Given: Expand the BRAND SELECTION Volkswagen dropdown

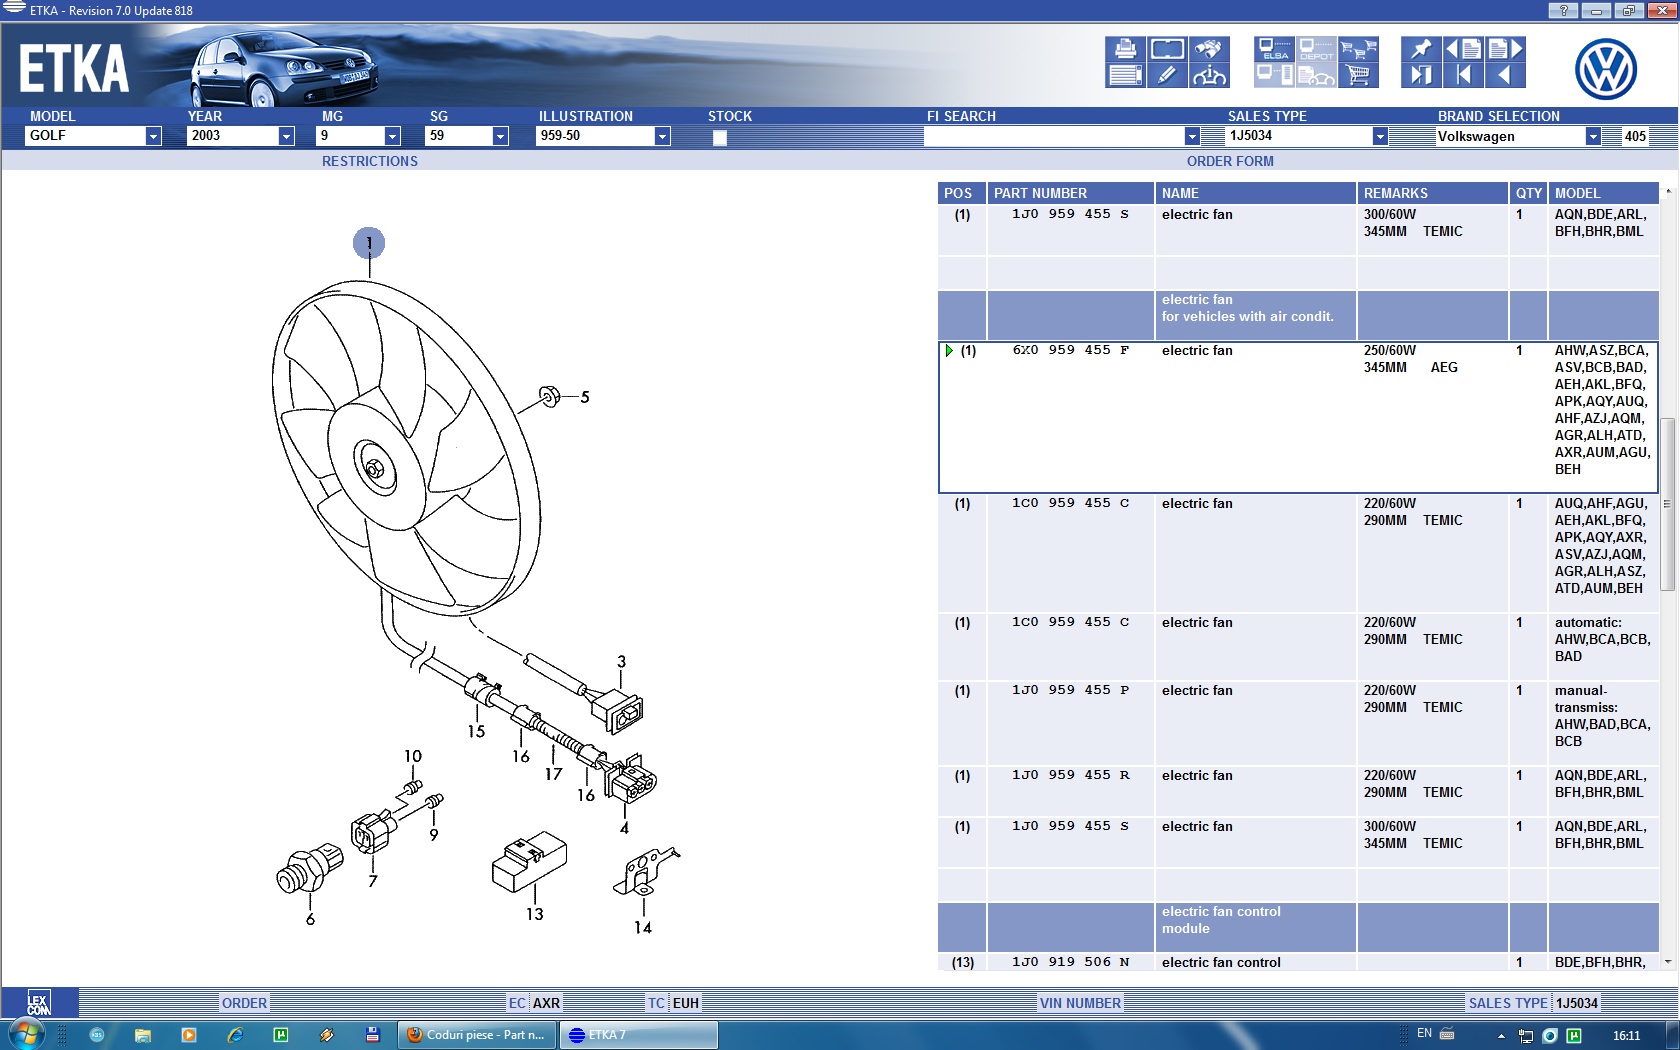Looking at the screenshot, I should [x=1593, y=136].
